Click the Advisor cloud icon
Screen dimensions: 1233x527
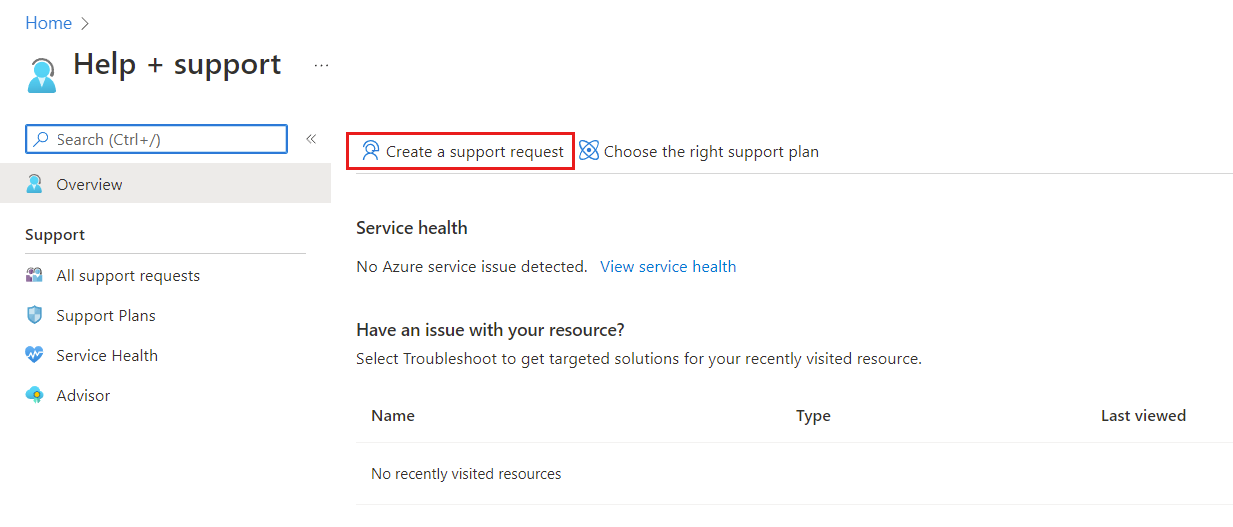click(35, 395)
